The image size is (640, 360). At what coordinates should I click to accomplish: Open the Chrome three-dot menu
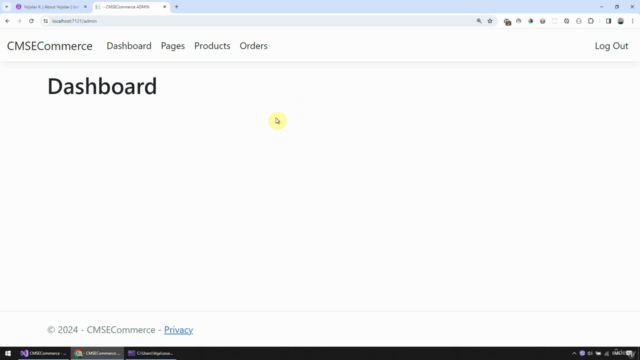(633, 21)
